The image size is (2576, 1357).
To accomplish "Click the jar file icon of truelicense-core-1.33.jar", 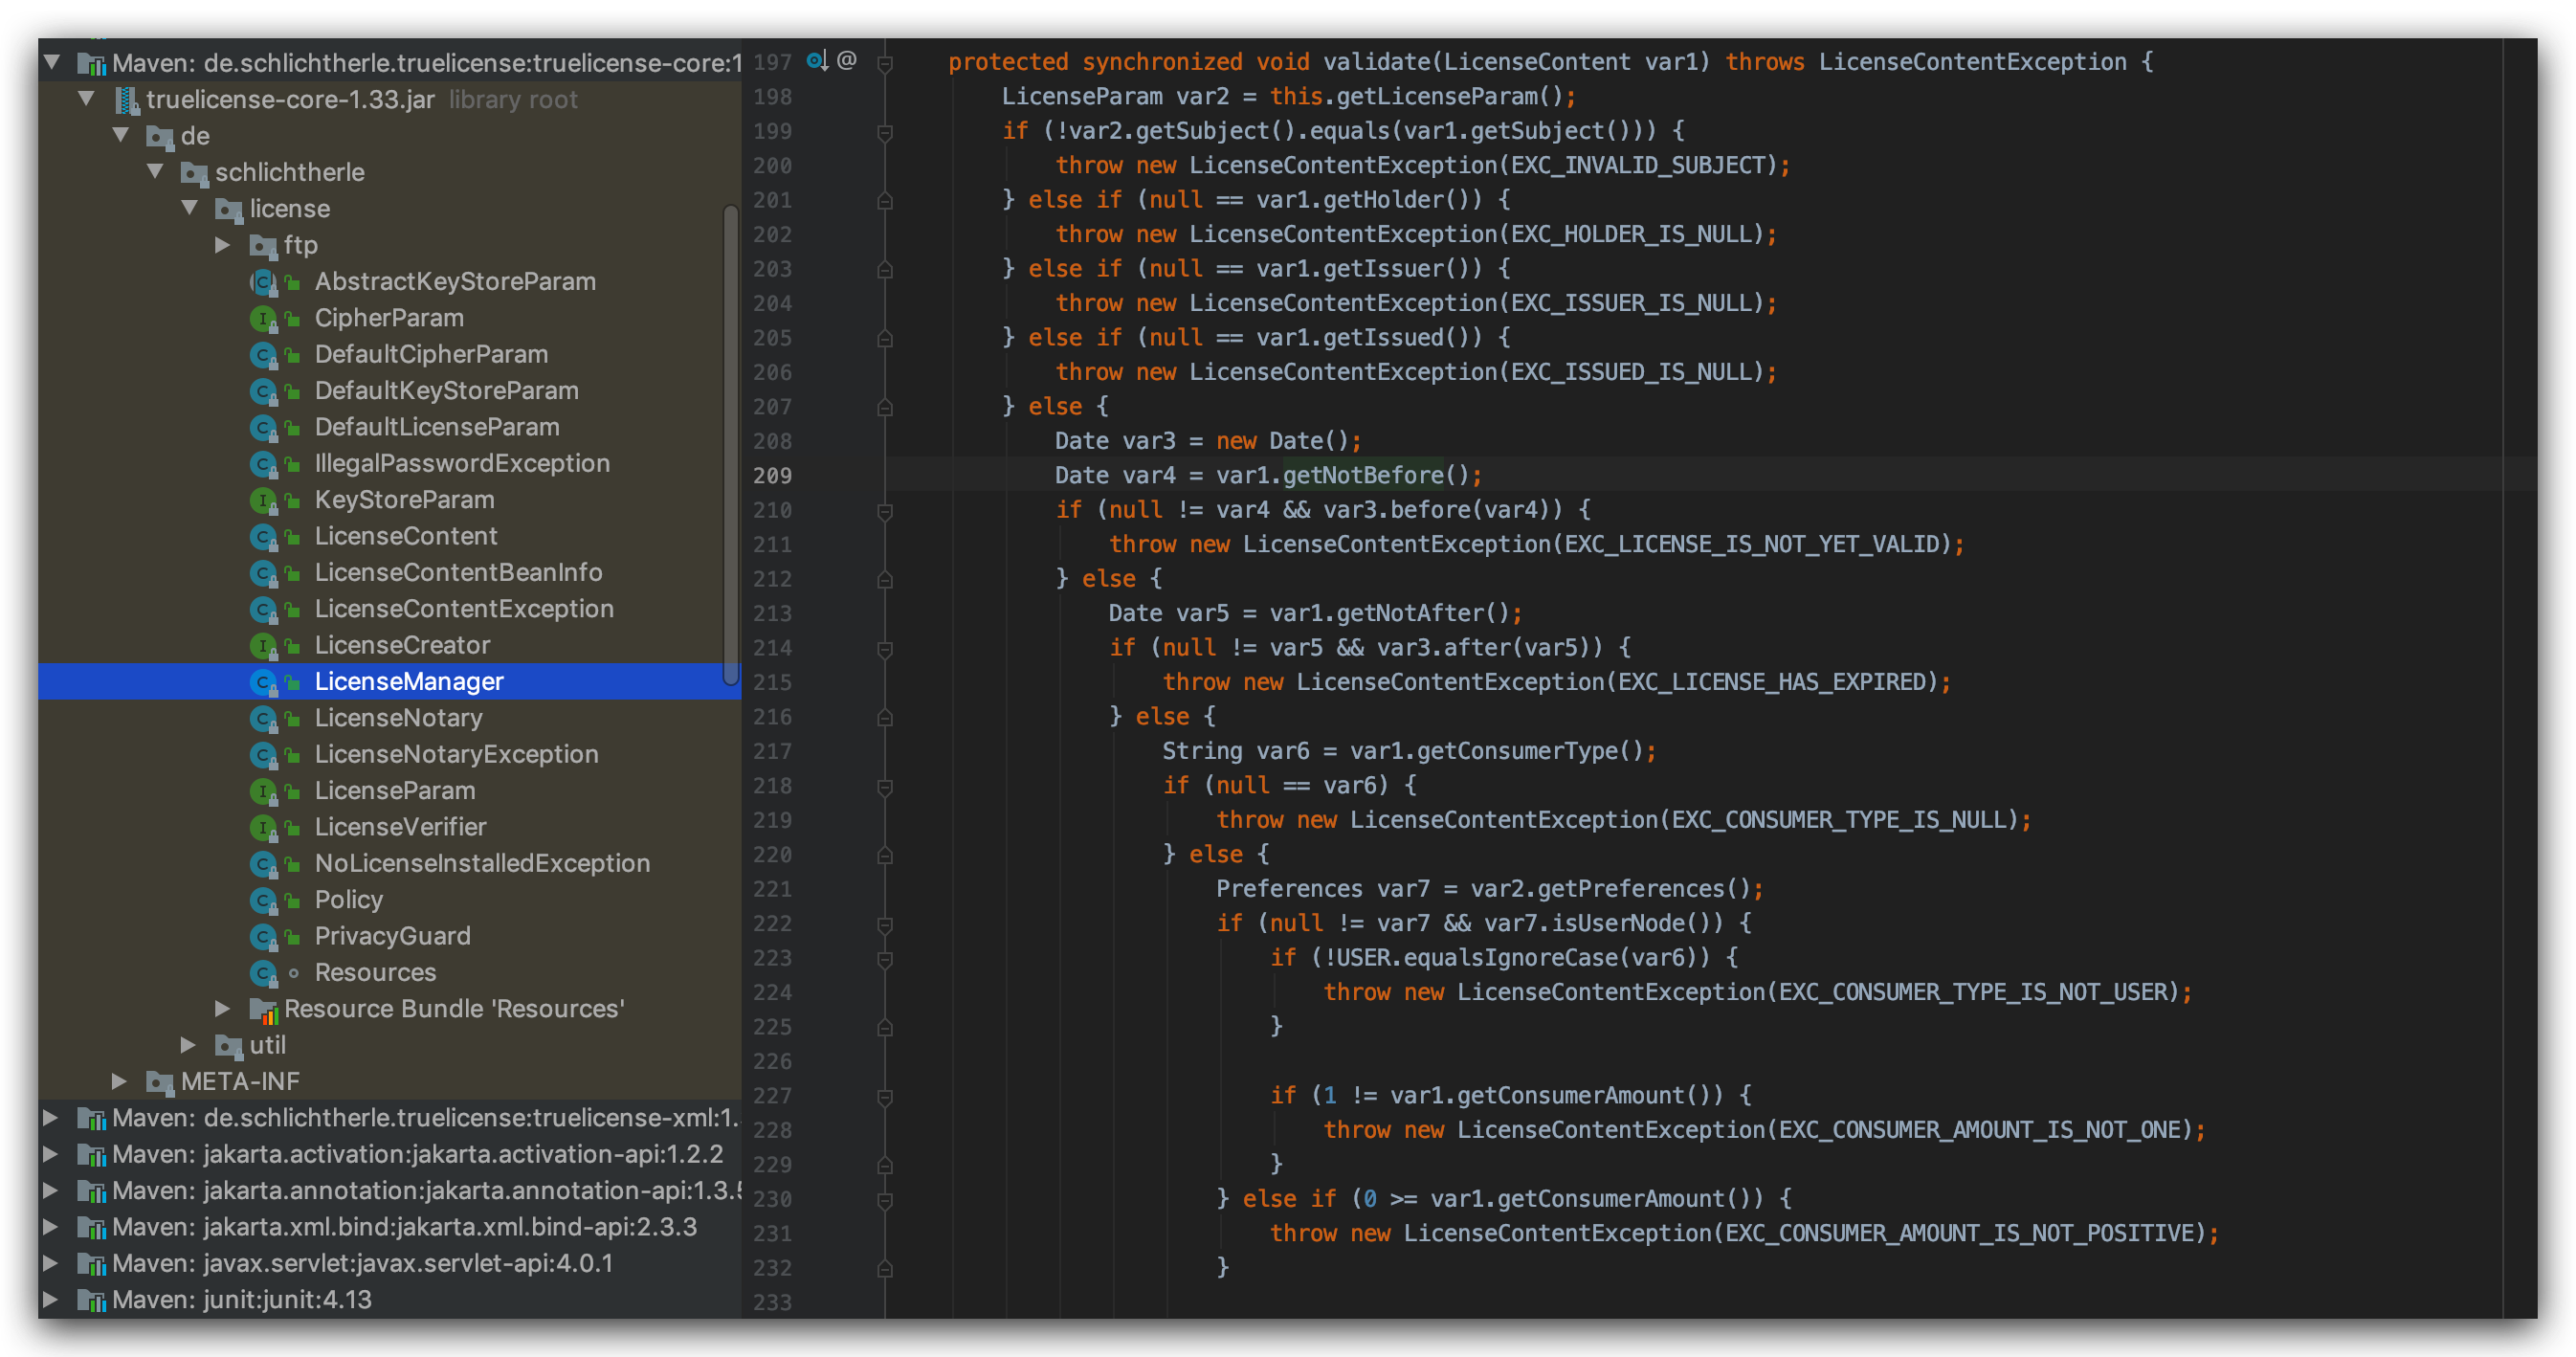I will [x=127, y=100].
